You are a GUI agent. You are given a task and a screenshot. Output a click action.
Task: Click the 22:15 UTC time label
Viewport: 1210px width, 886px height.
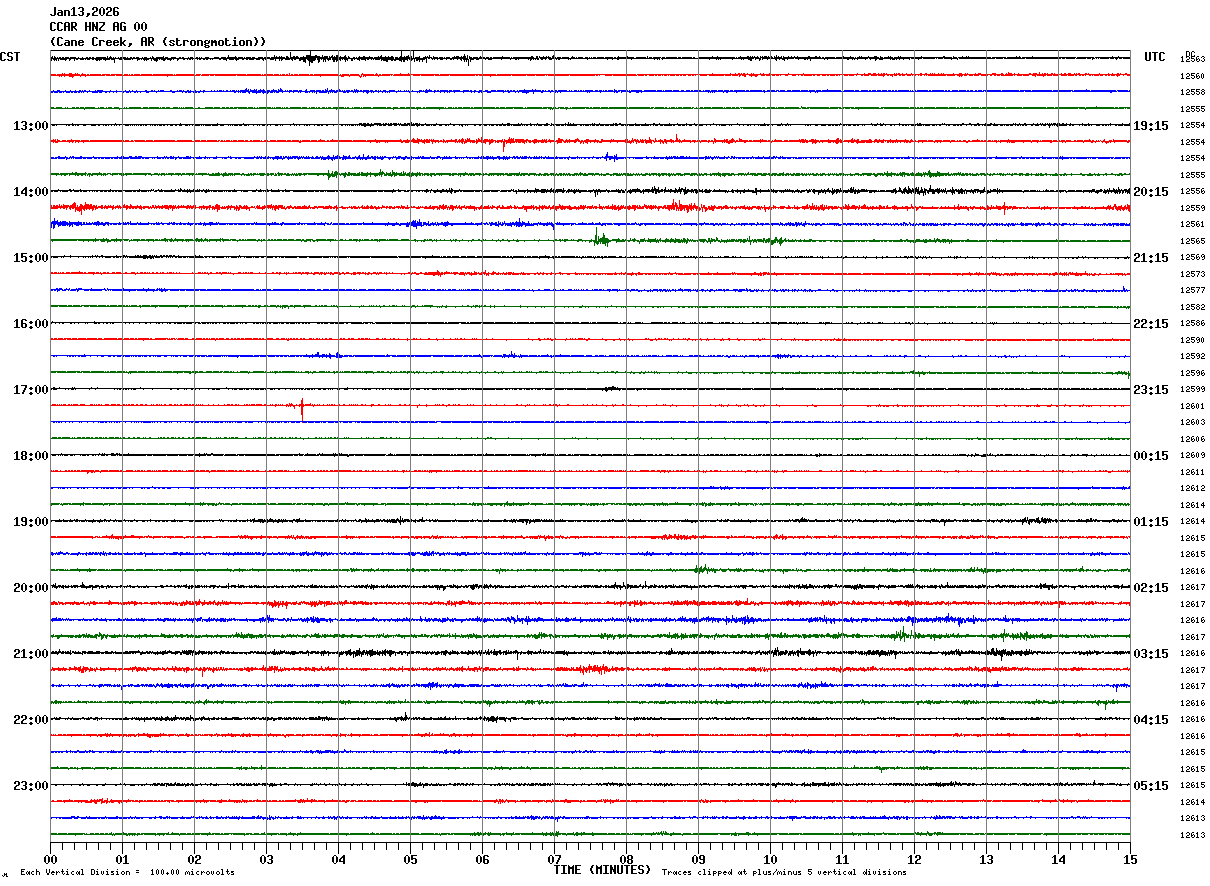click(x=1150, y=324)
